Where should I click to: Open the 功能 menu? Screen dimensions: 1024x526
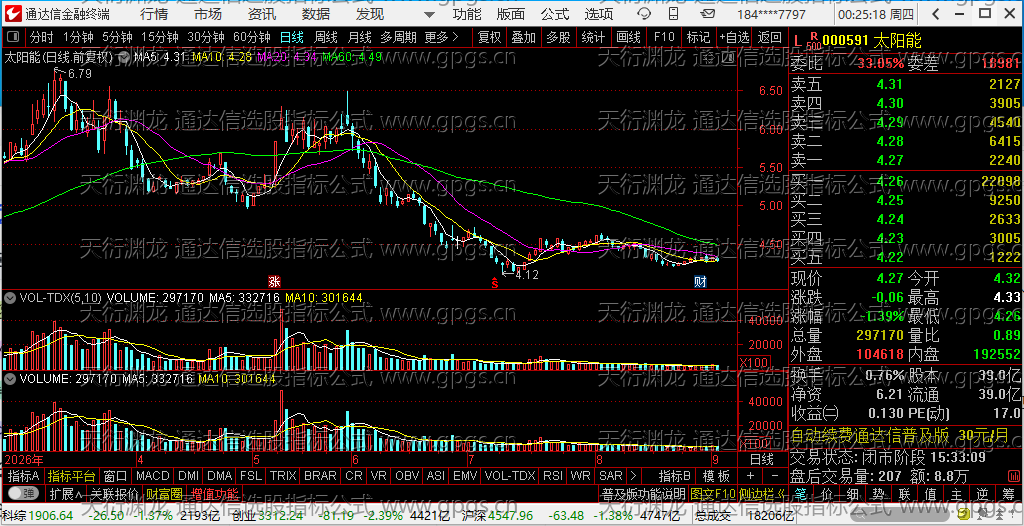coord(467,14)
